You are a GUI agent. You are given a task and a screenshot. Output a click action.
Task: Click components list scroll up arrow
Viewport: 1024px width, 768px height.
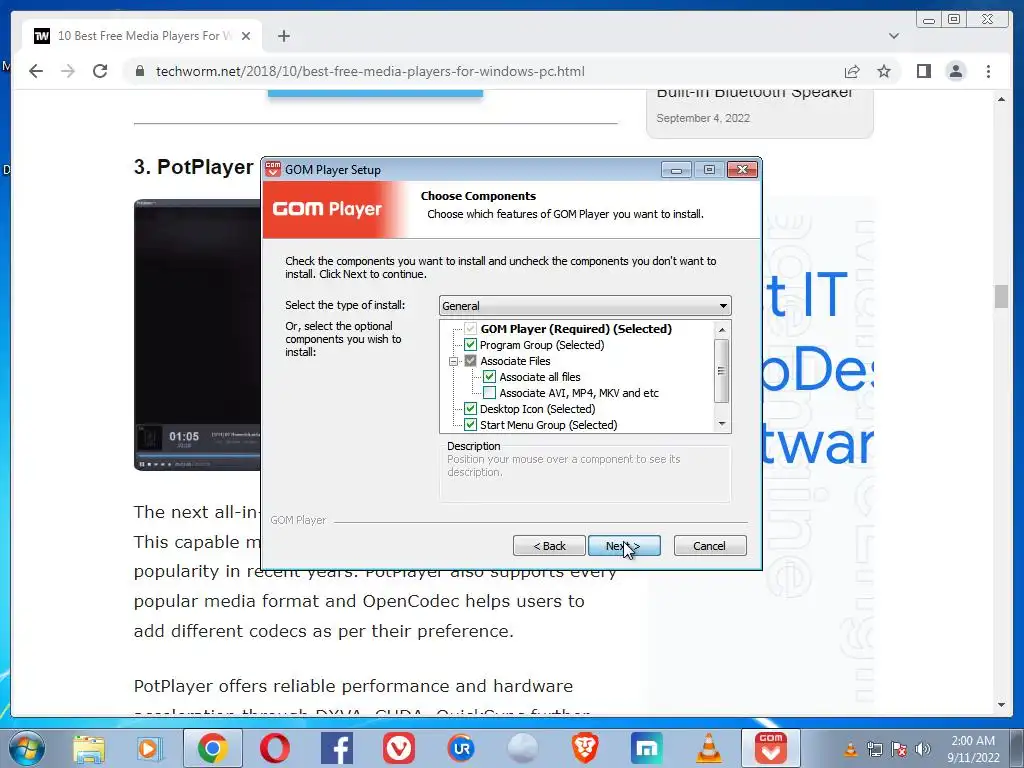coord(722,329)
